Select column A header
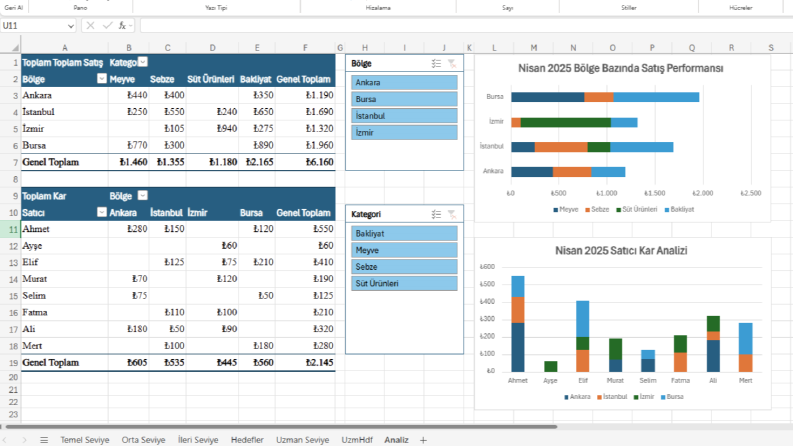 [x=65, y=48]
